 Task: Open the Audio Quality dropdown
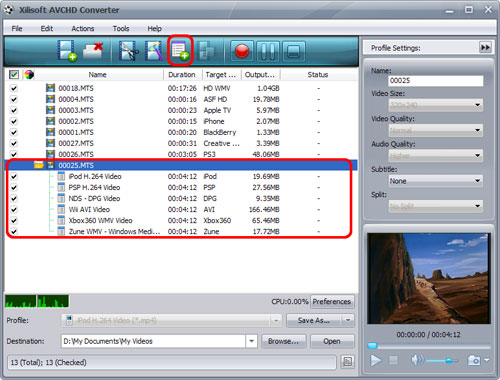tap(436, 155)
